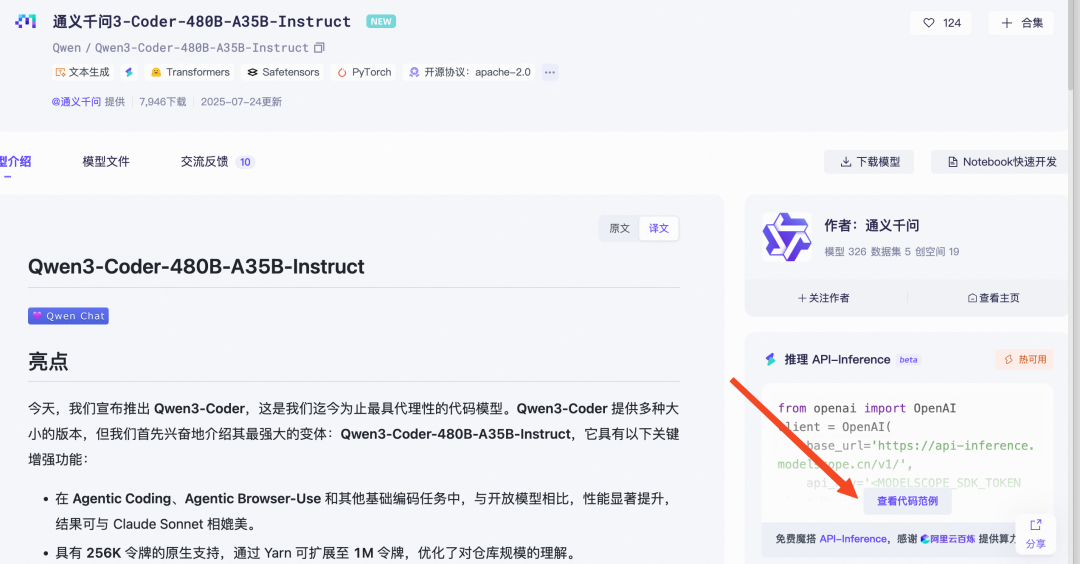Click the 亮点 section heading
Screen dimensions: 1080x564
pos(48,361)
